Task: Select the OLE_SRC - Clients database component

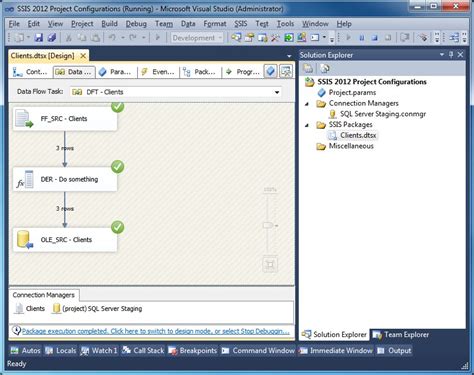Action: point(65,240)
